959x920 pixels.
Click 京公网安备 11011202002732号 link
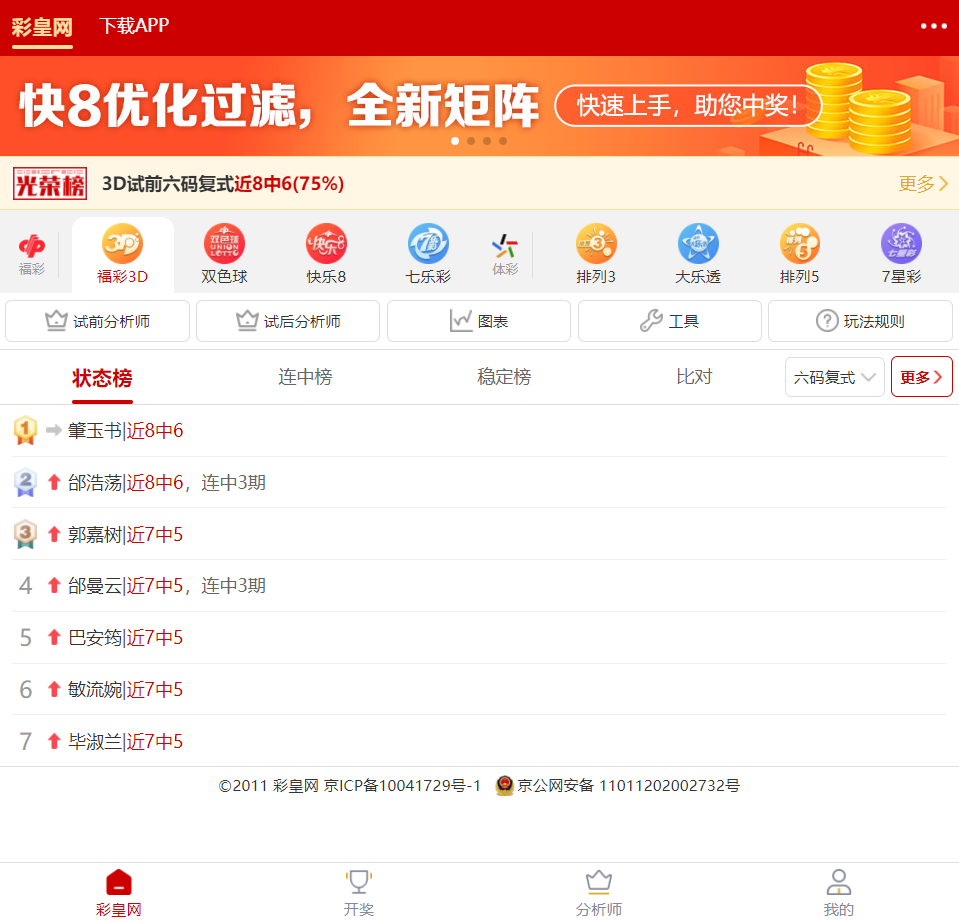click(x=629, y=785)
